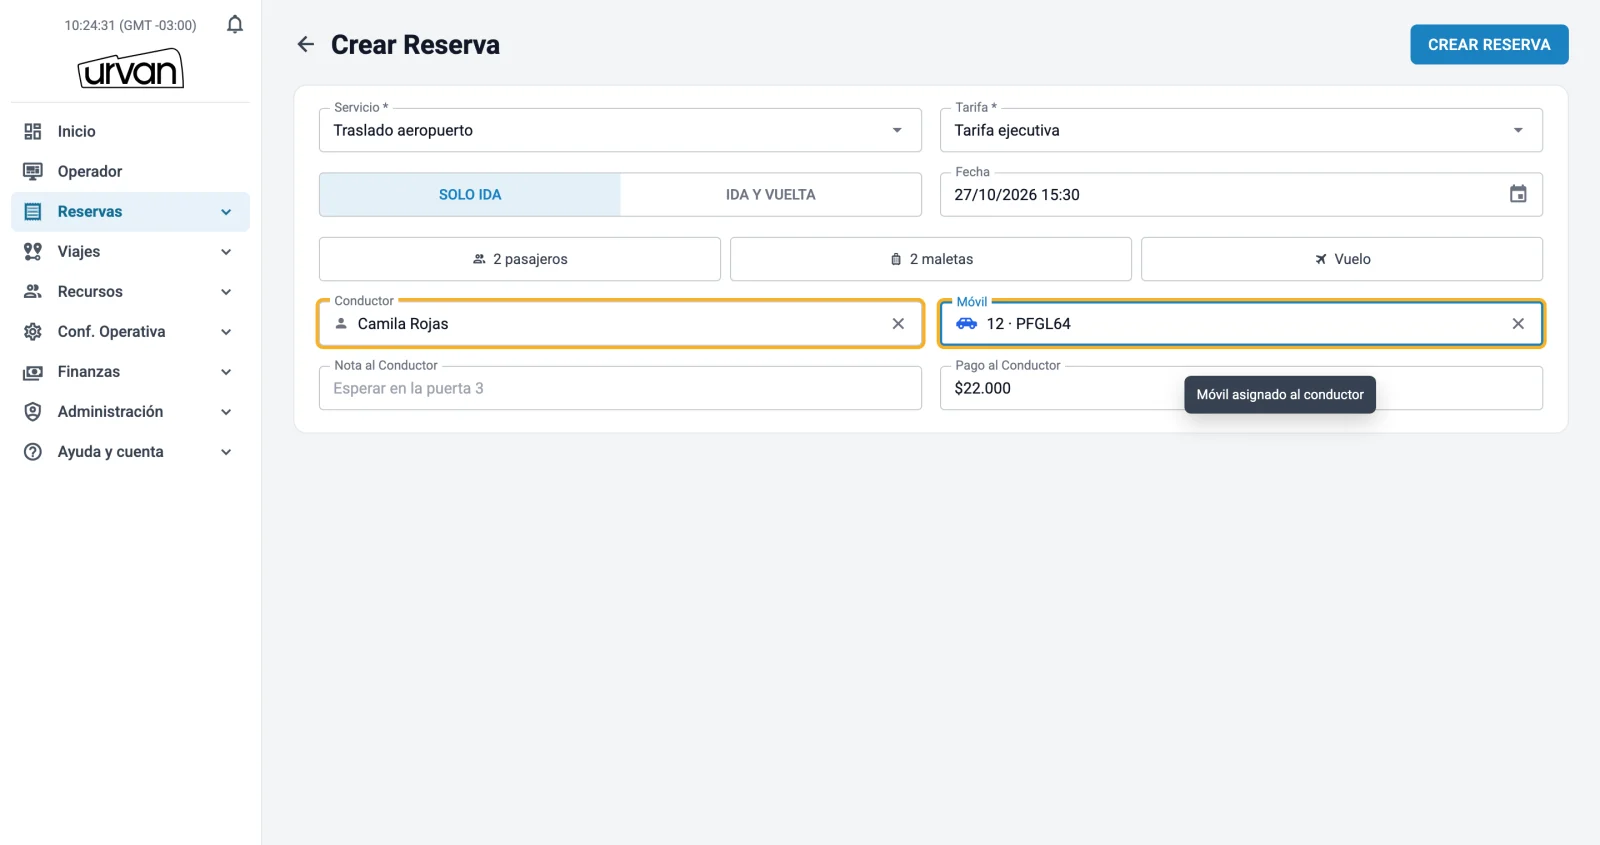Click the Reservas list icon
The height and width of the screenshot is (845, 1600).
(33, 211)
